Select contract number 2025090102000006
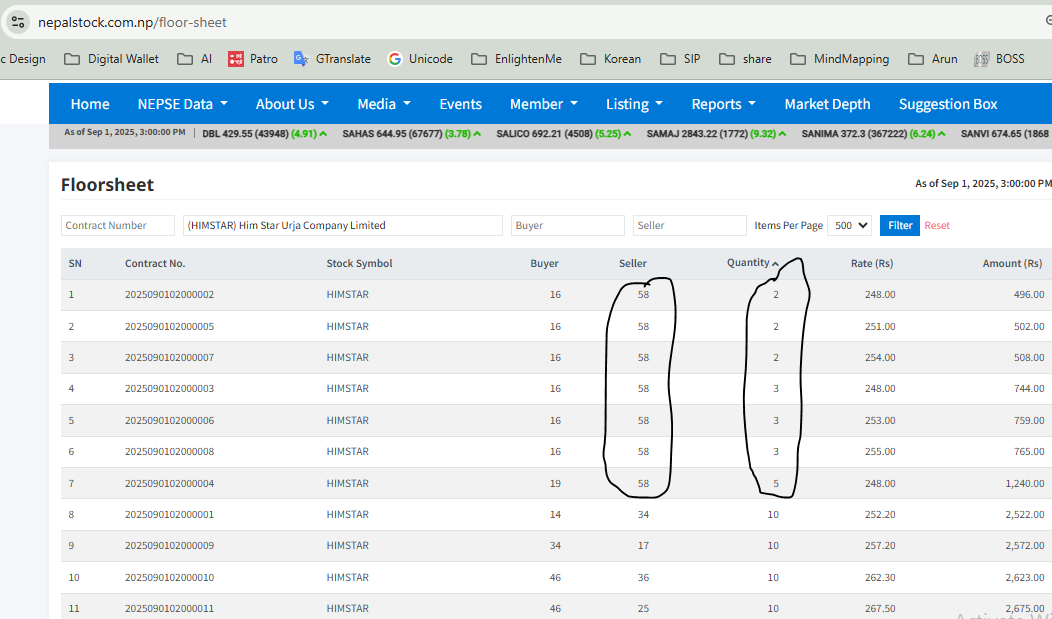1052x619 pixels. 169,420
